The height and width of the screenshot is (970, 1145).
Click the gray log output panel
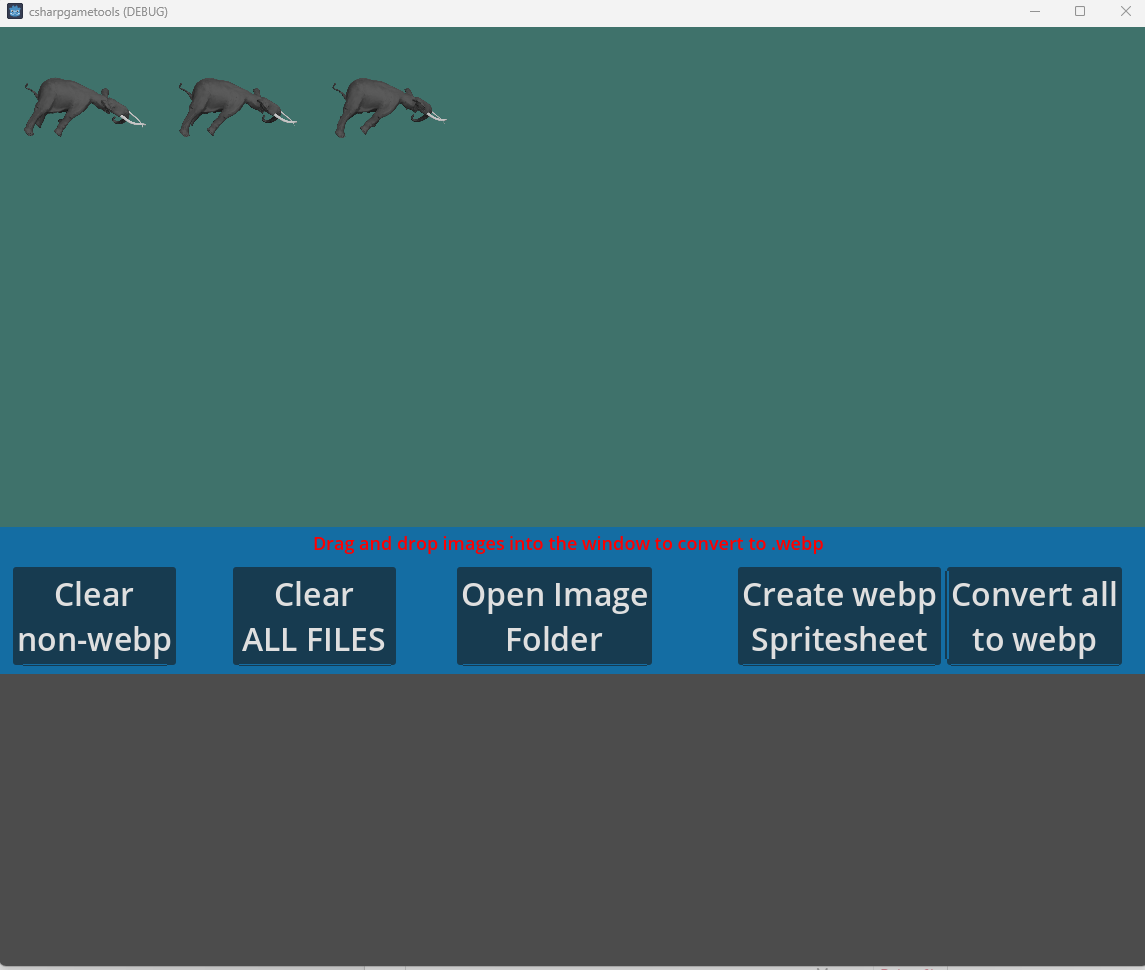point(572,820)
